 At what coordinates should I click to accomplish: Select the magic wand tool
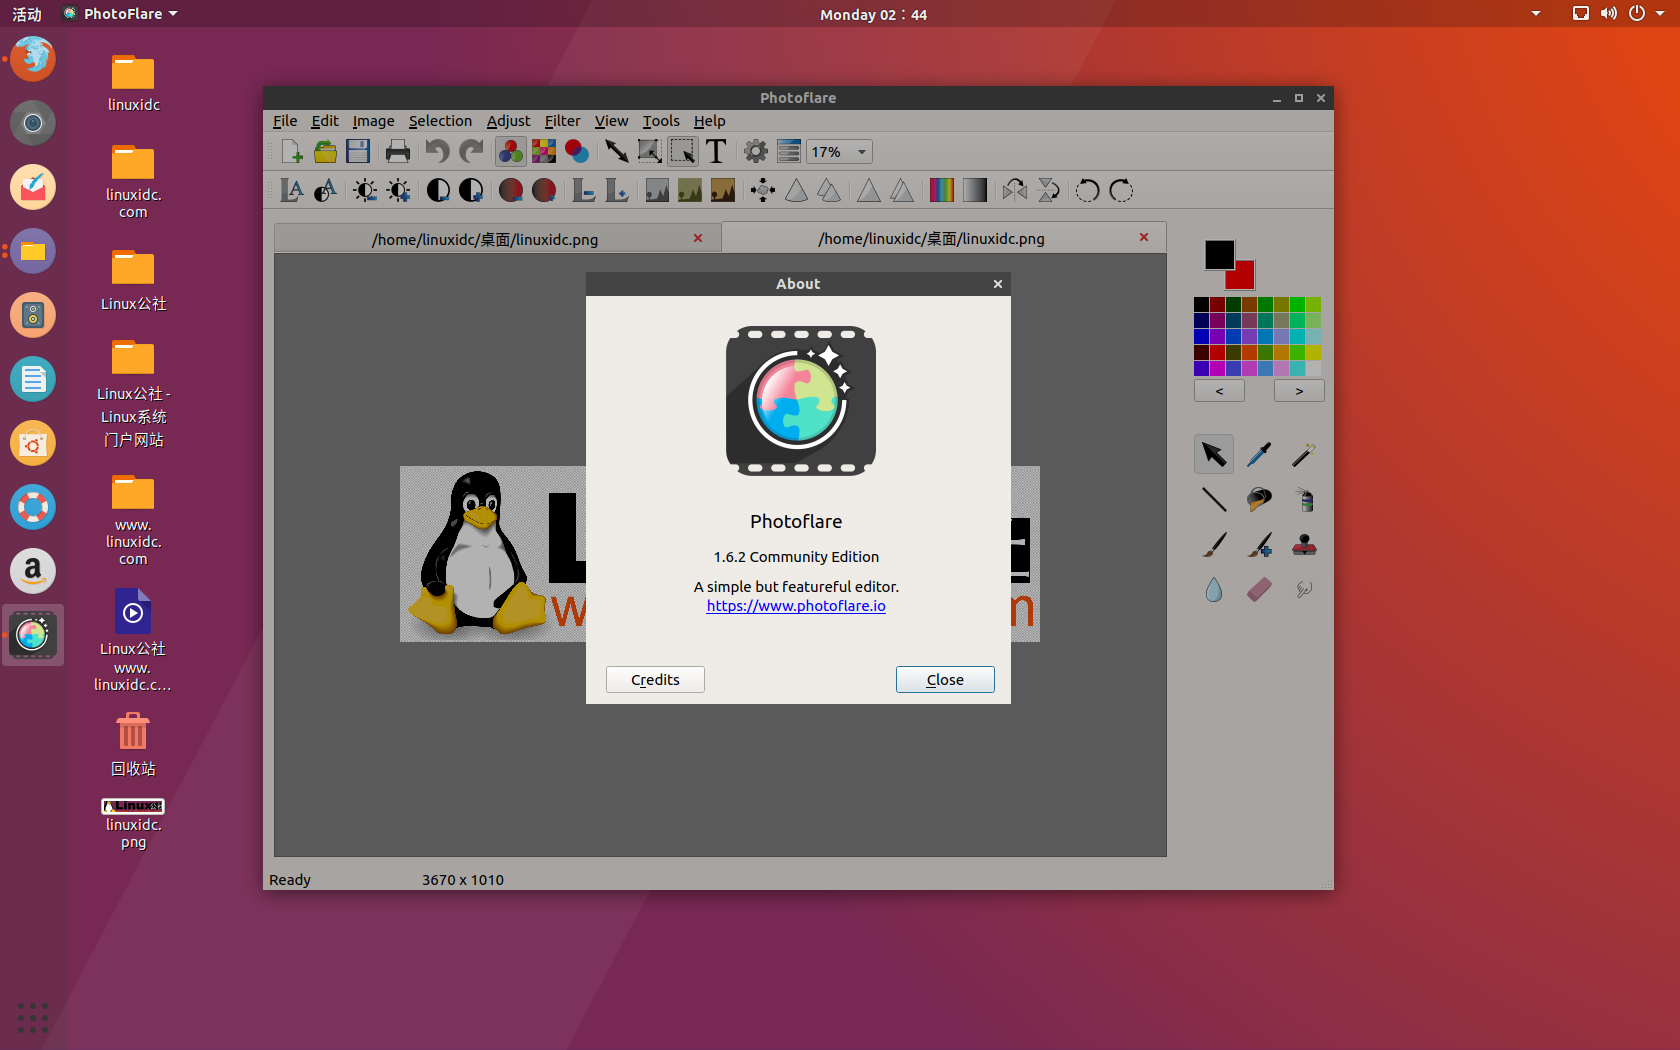click(x=1304, y=454)
